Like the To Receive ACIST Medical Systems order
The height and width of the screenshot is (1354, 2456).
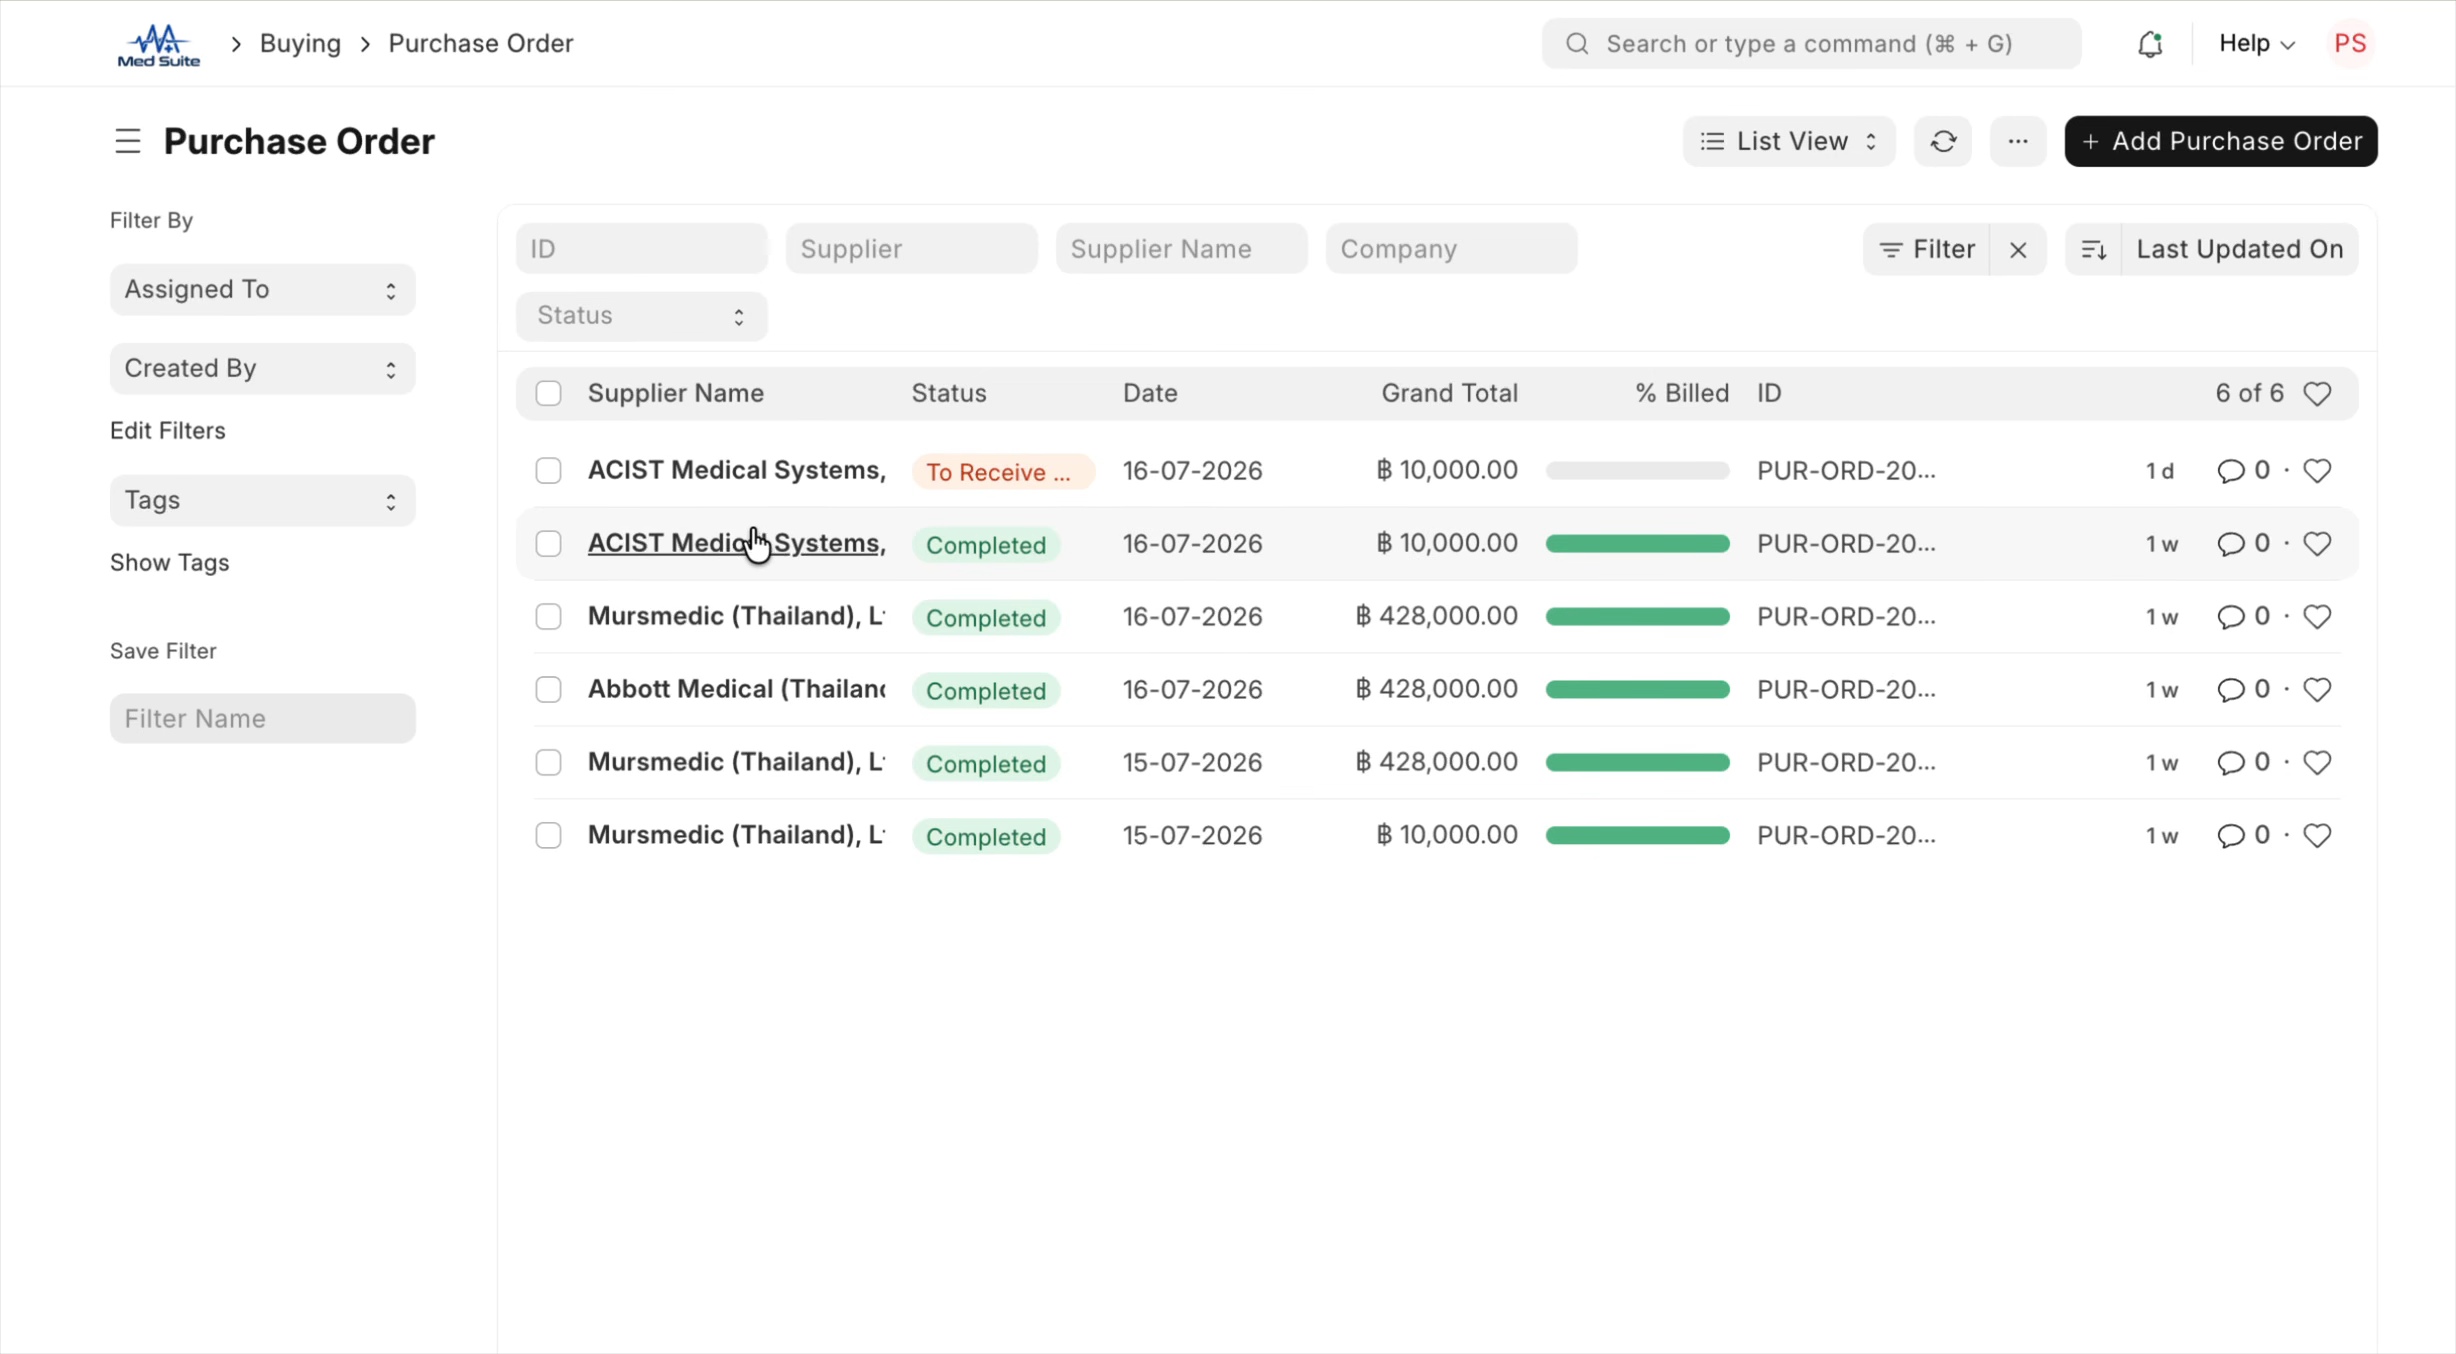[x=2317, y=471]
